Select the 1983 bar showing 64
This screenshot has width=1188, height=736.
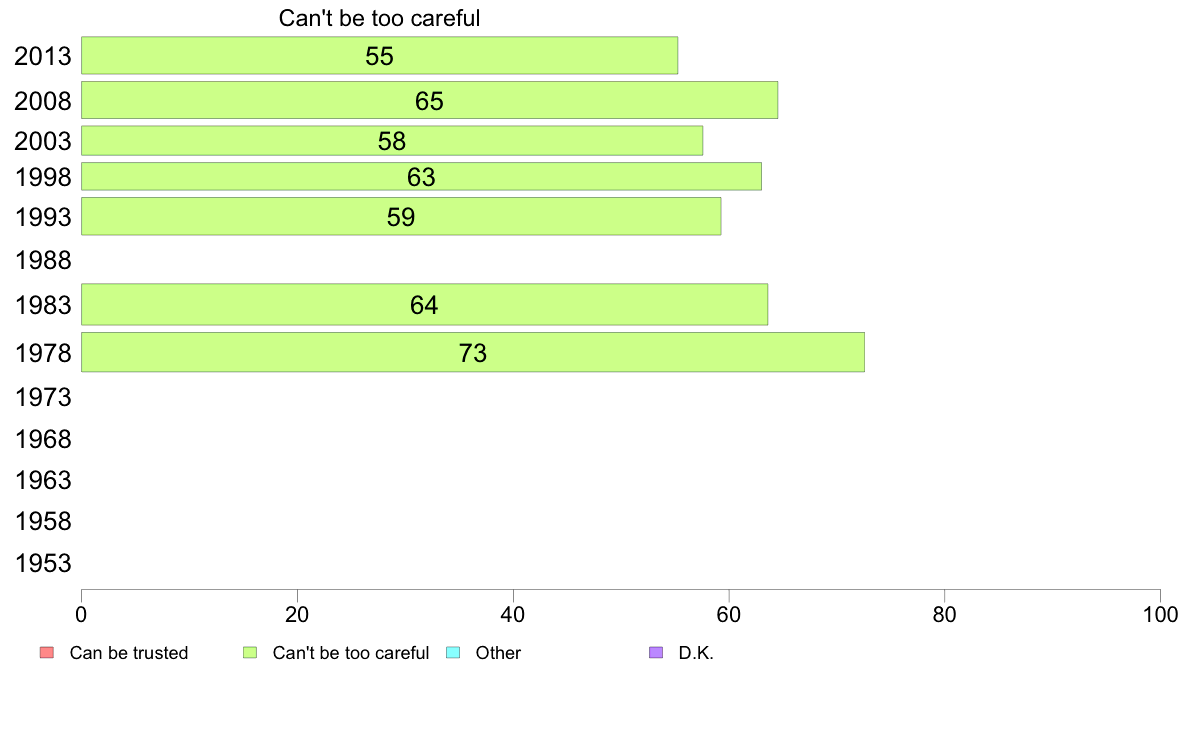click(424, 305)
